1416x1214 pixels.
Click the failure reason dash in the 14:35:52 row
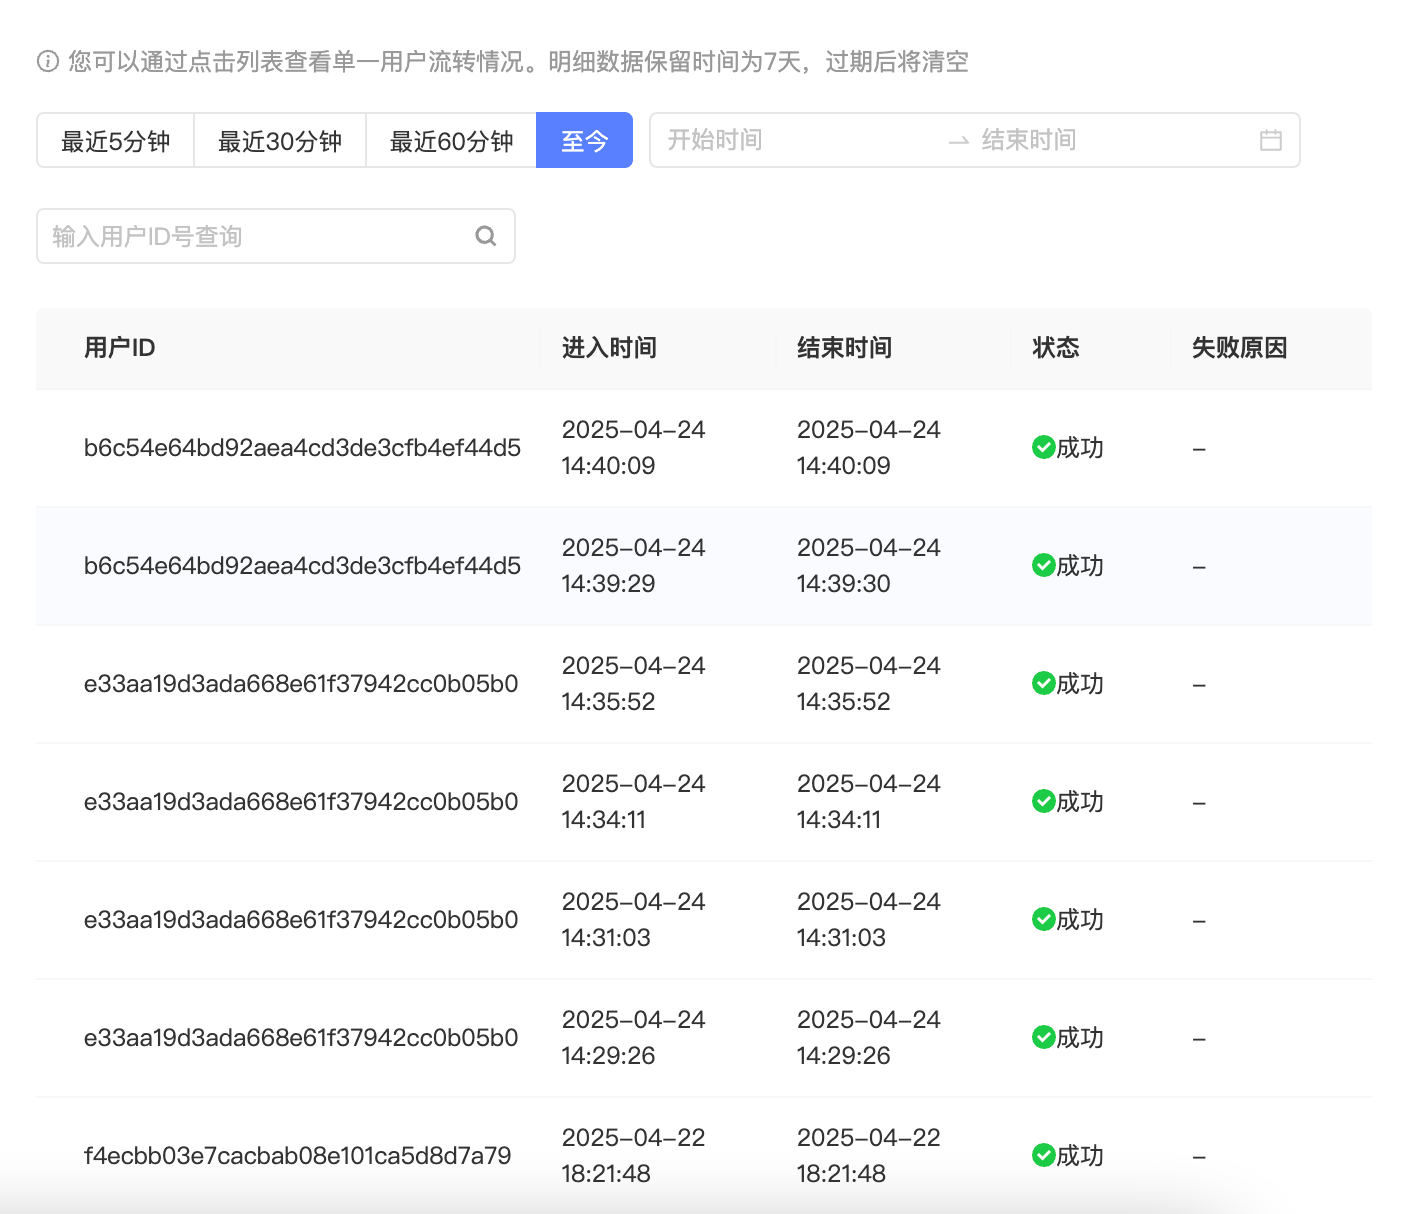(x=1199, y=685)
